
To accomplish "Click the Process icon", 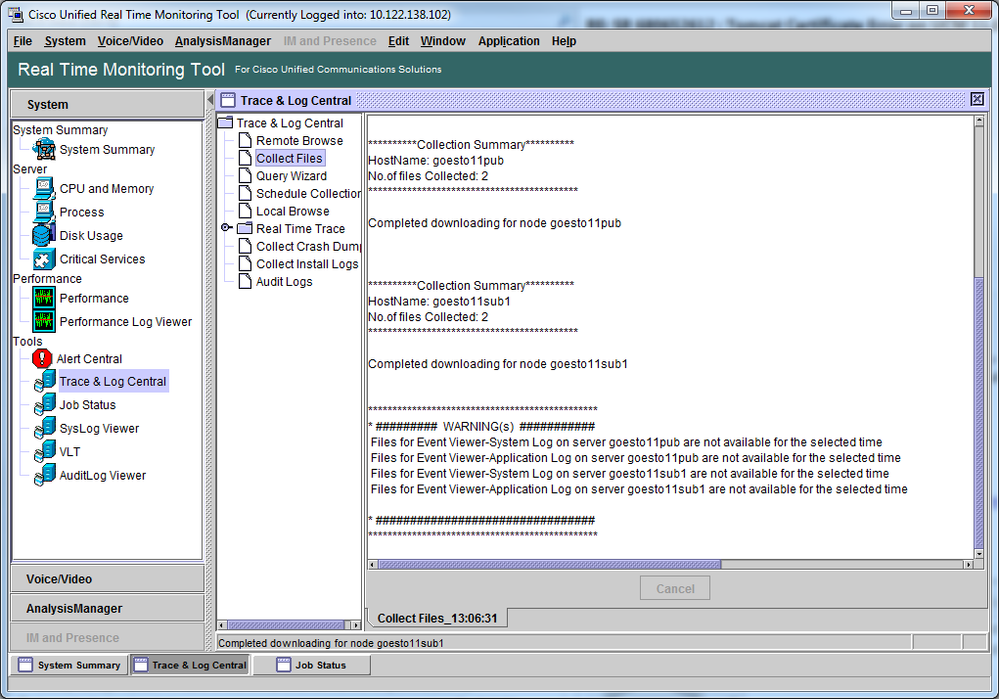I will (x=43, y=212).
